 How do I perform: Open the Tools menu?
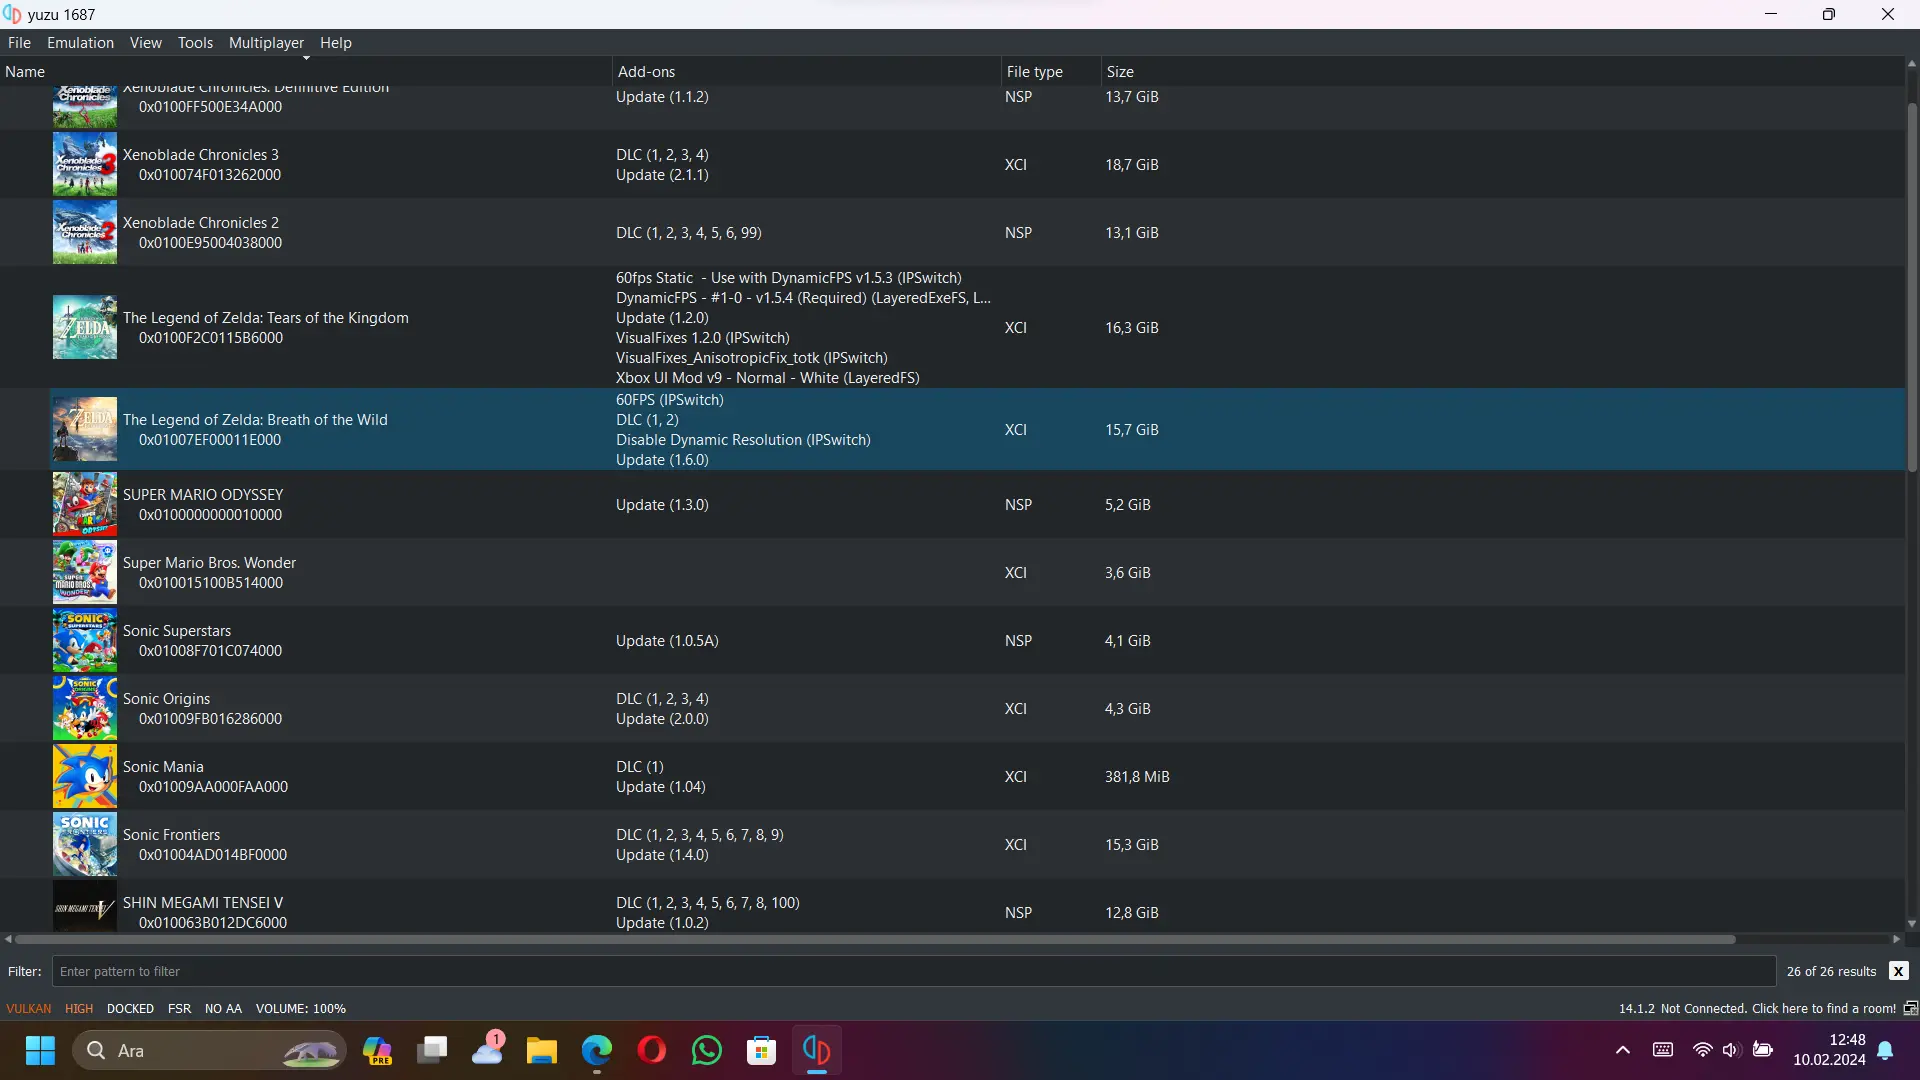[195, 43]
